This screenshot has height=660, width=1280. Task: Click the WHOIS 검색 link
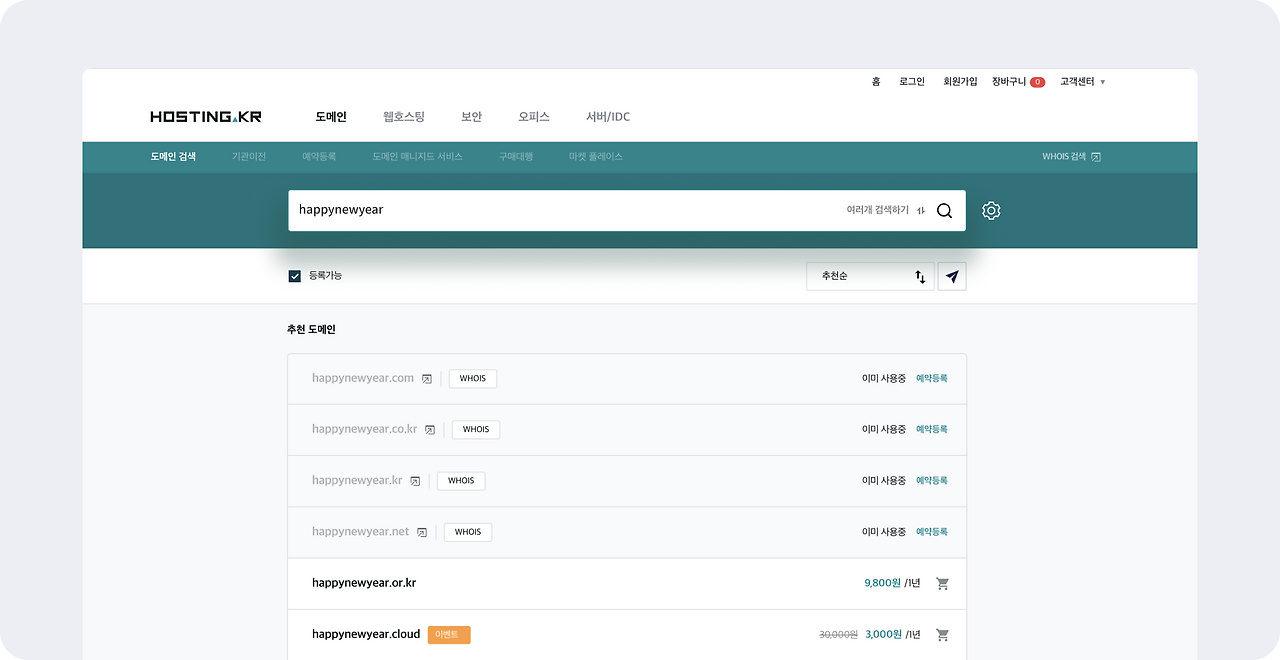click(1064, 157)
